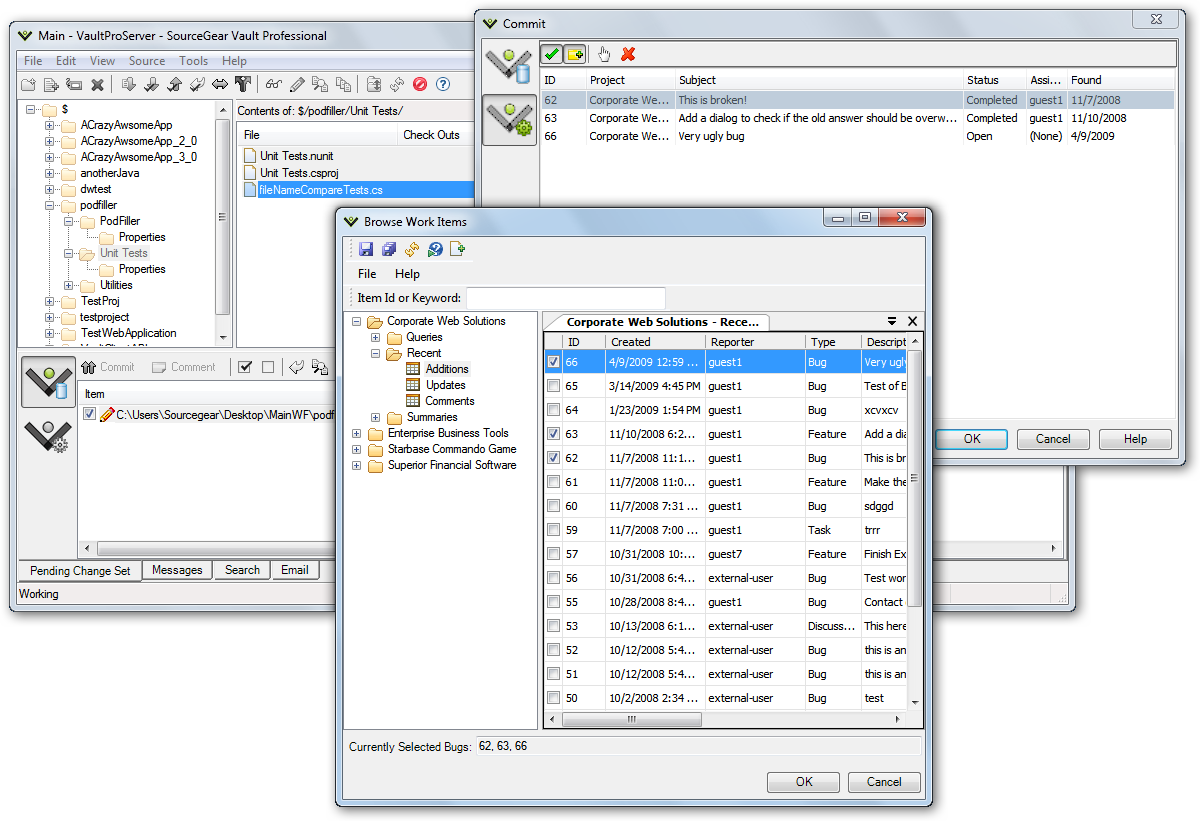Click the help globe icon in Browse Work Items

pos(435,249)
